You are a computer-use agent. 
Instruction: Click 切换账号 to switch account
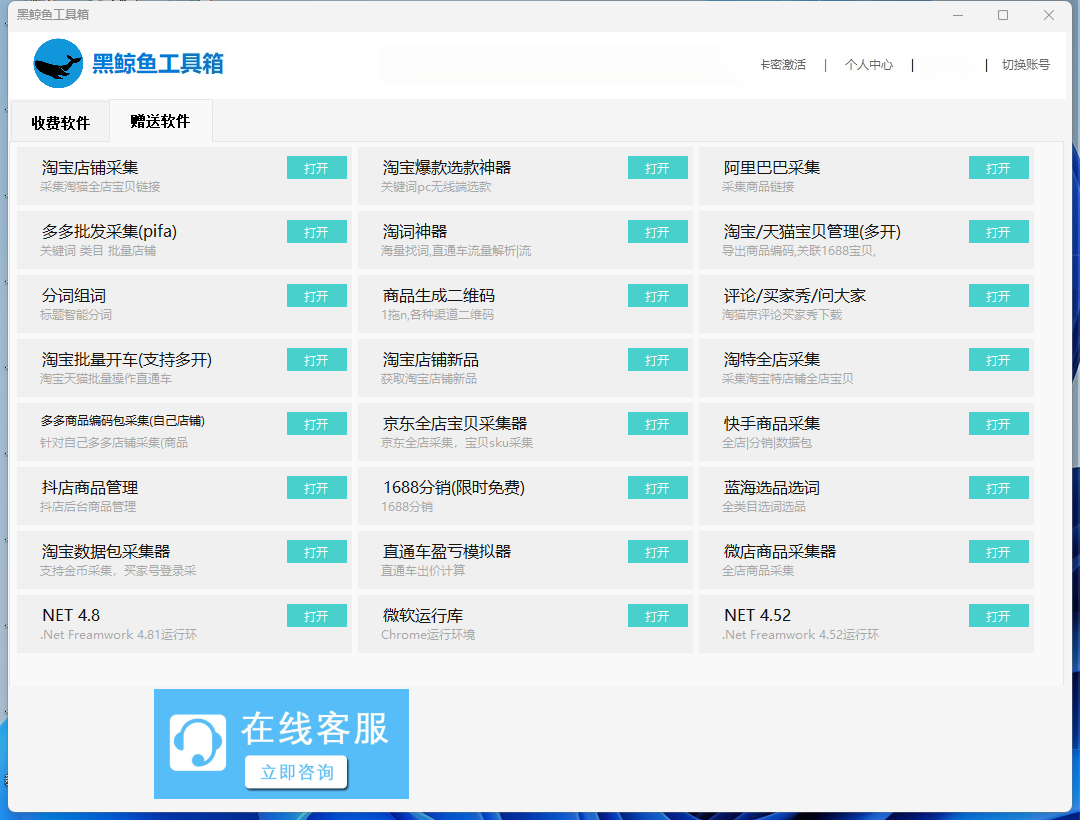tap(1025, 65)
